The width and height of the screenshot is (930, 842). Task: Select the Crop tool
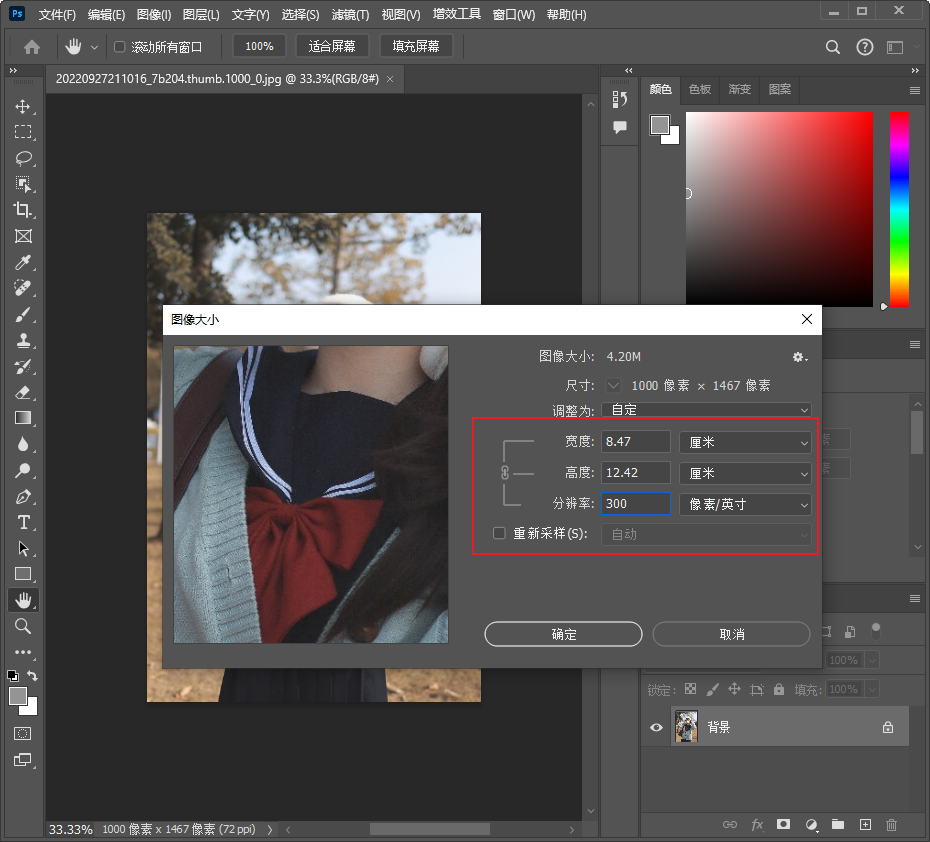22,210
